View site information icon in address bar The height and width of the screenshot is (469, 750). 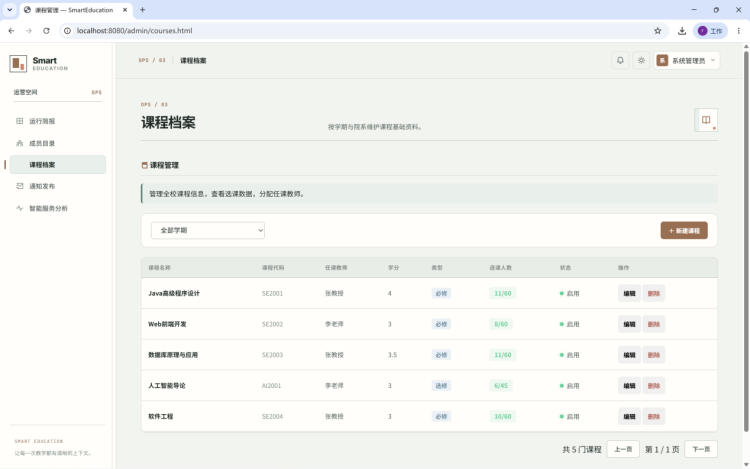(67, 31)
